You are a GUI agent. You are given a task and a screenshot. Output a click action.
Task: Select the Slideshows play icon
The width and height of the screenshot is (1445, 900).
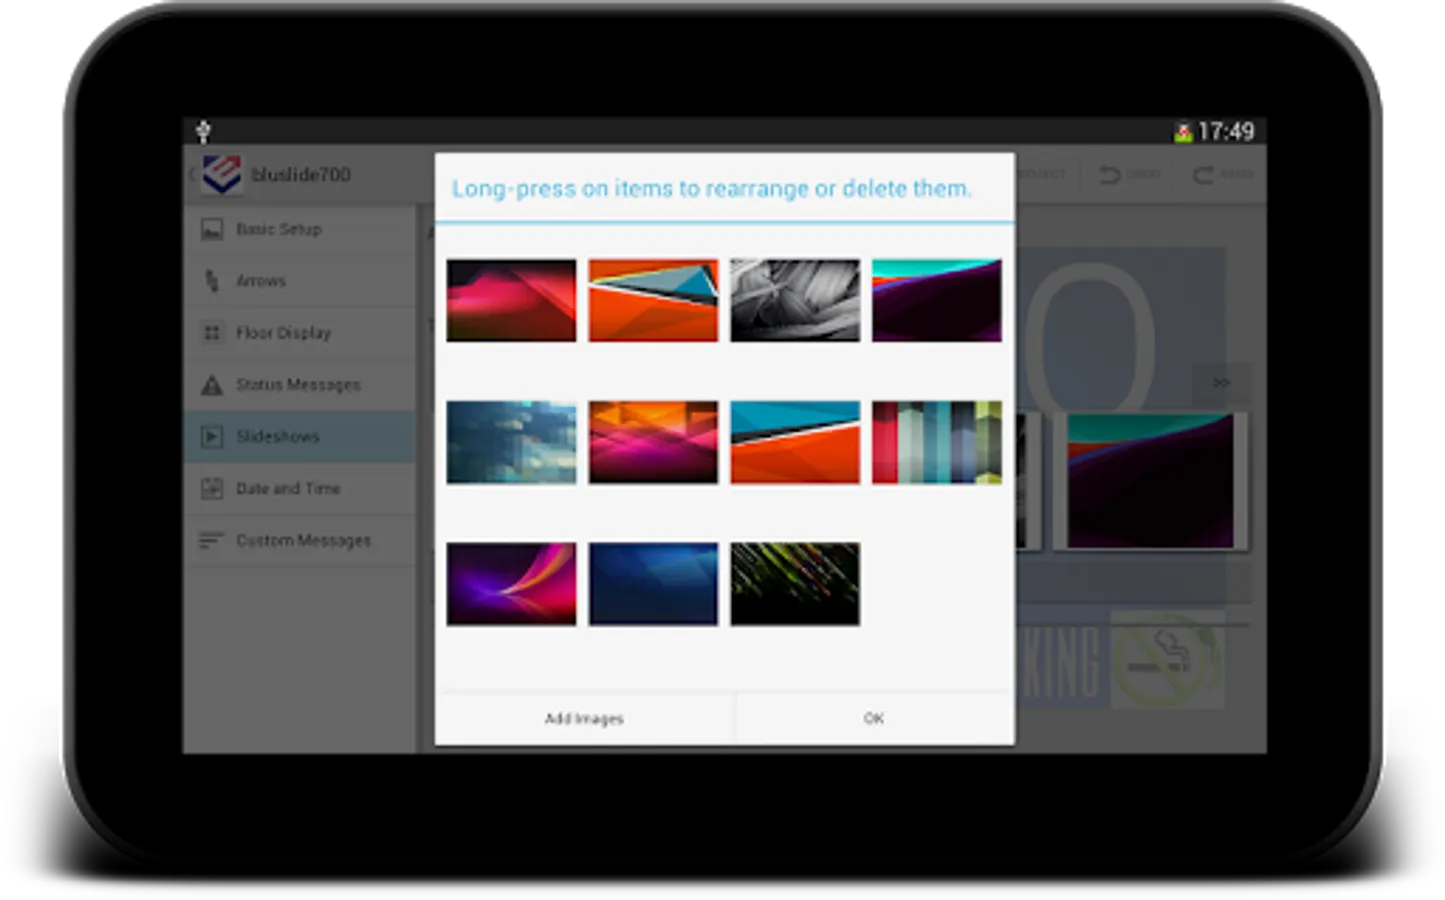click(x=212, y=437)
